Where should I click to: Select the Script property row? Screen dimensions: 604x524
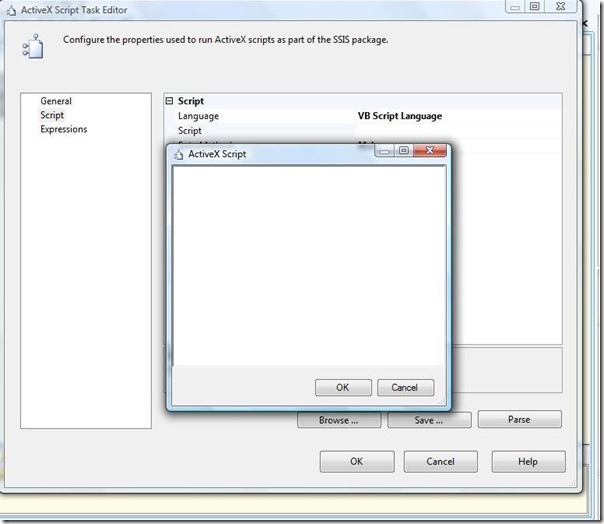pos(363,131)
